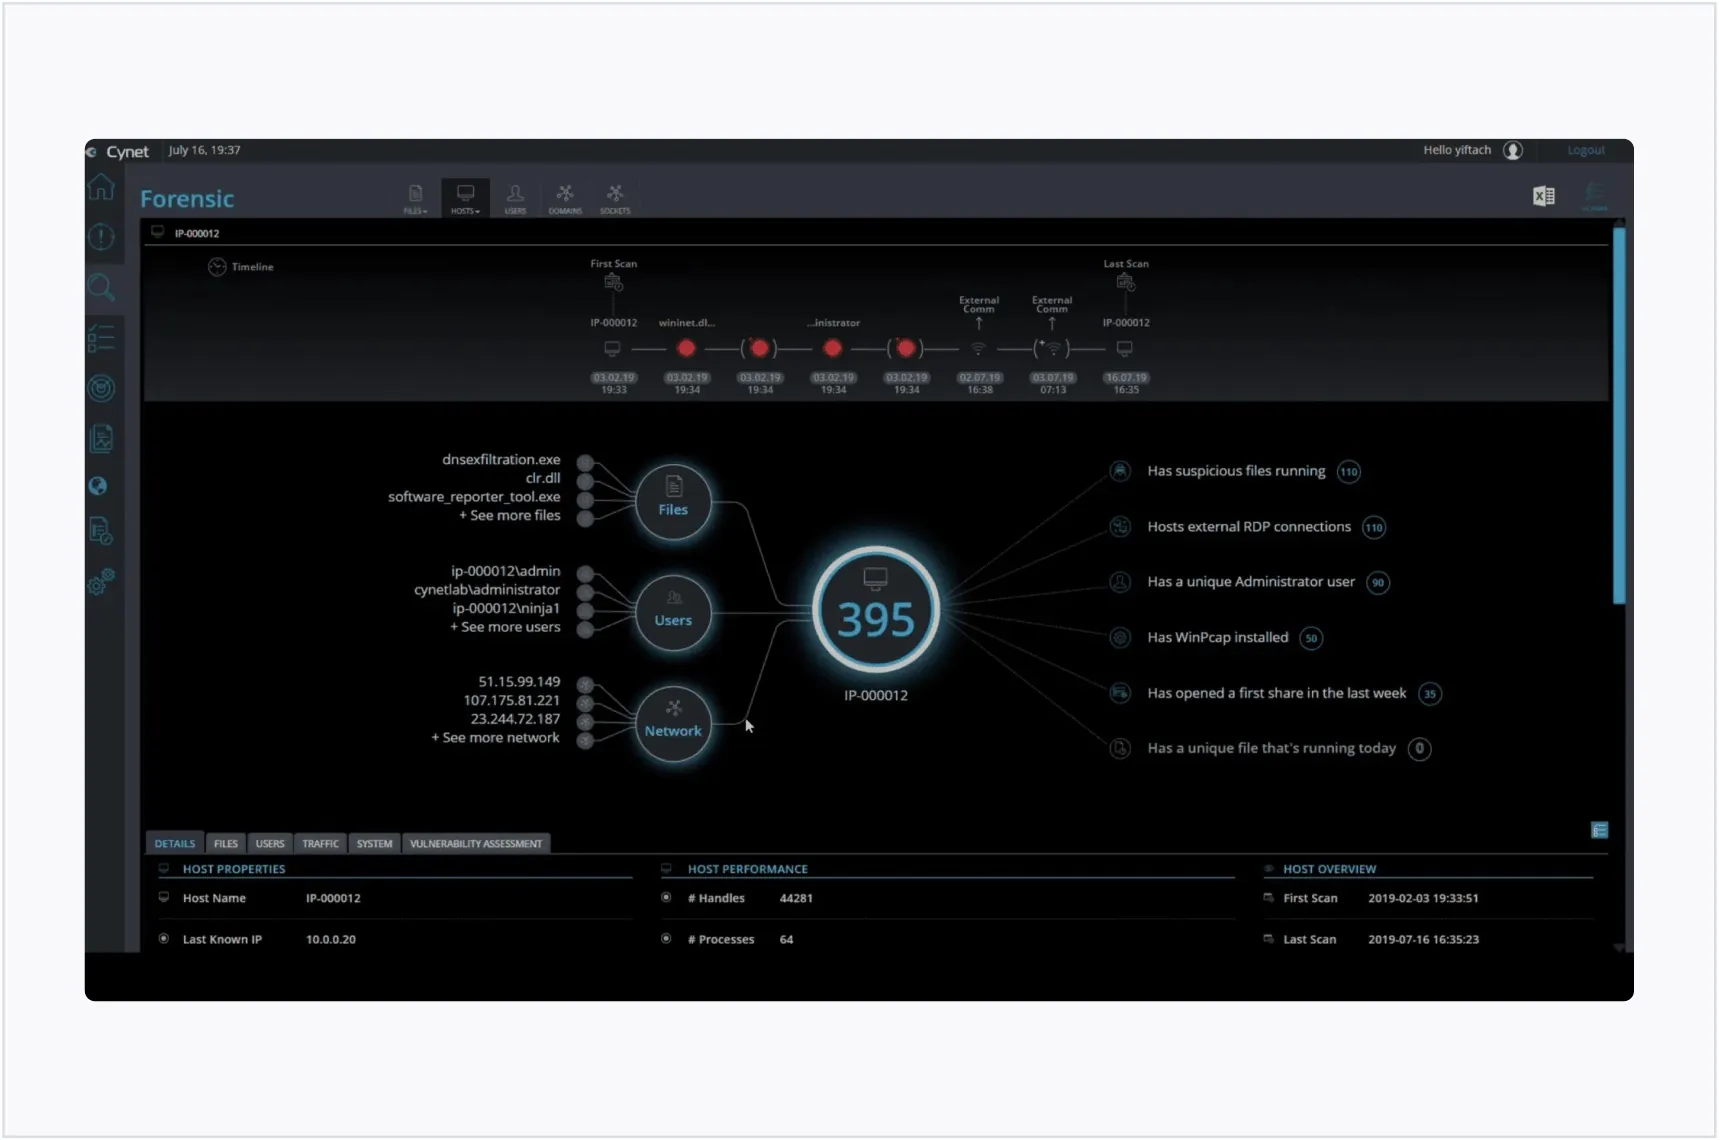Image resolution: width=1720 pixels, height=1140 pixels.
Task: Open the gears settings icon in sidebar
Action: 101,581
